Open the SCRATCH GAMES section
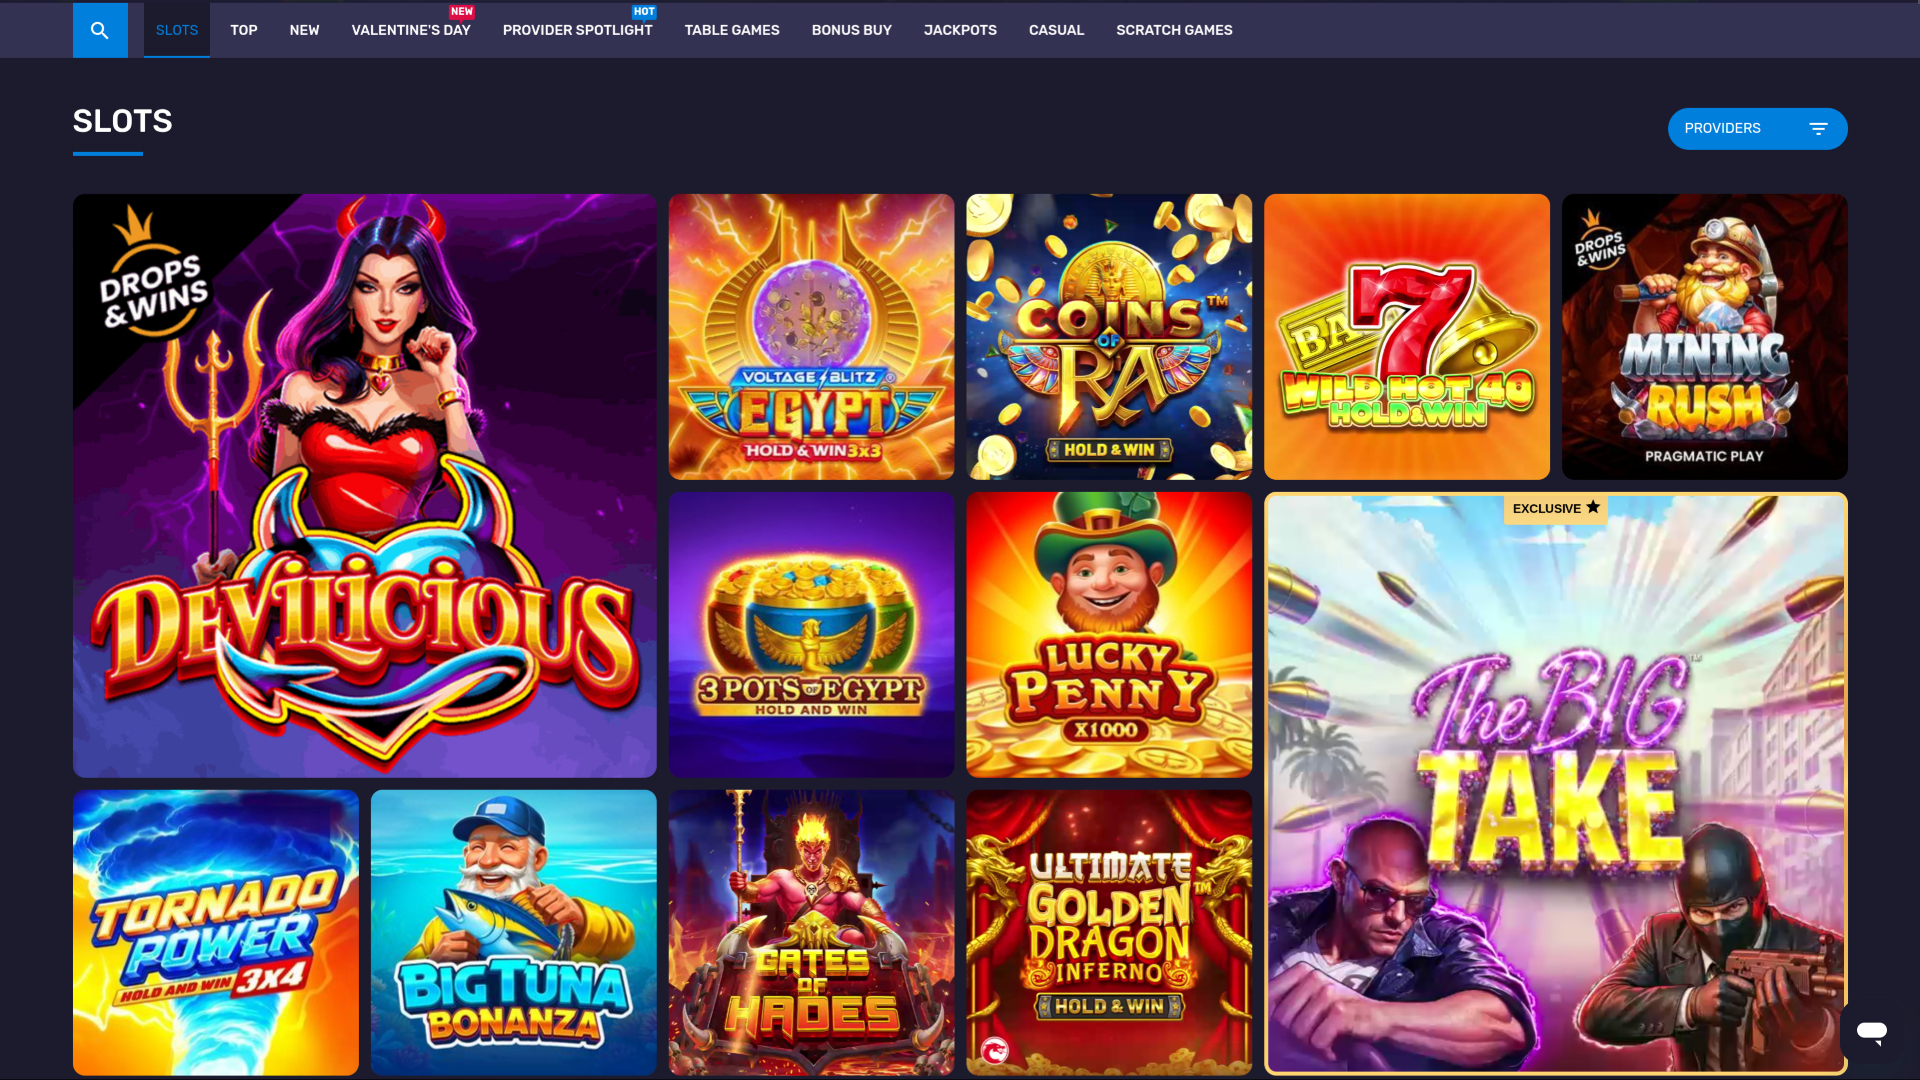The image size is (1920, 1080). click(1174, 30)
